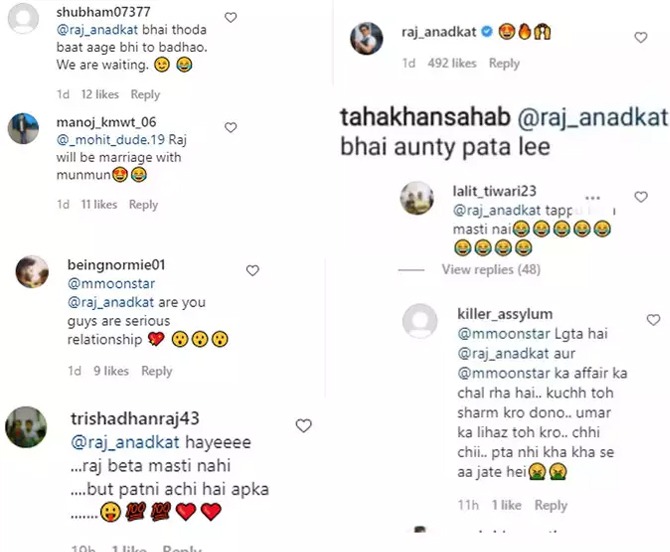Reply to beingnormie01's comment

pos(157,371)
